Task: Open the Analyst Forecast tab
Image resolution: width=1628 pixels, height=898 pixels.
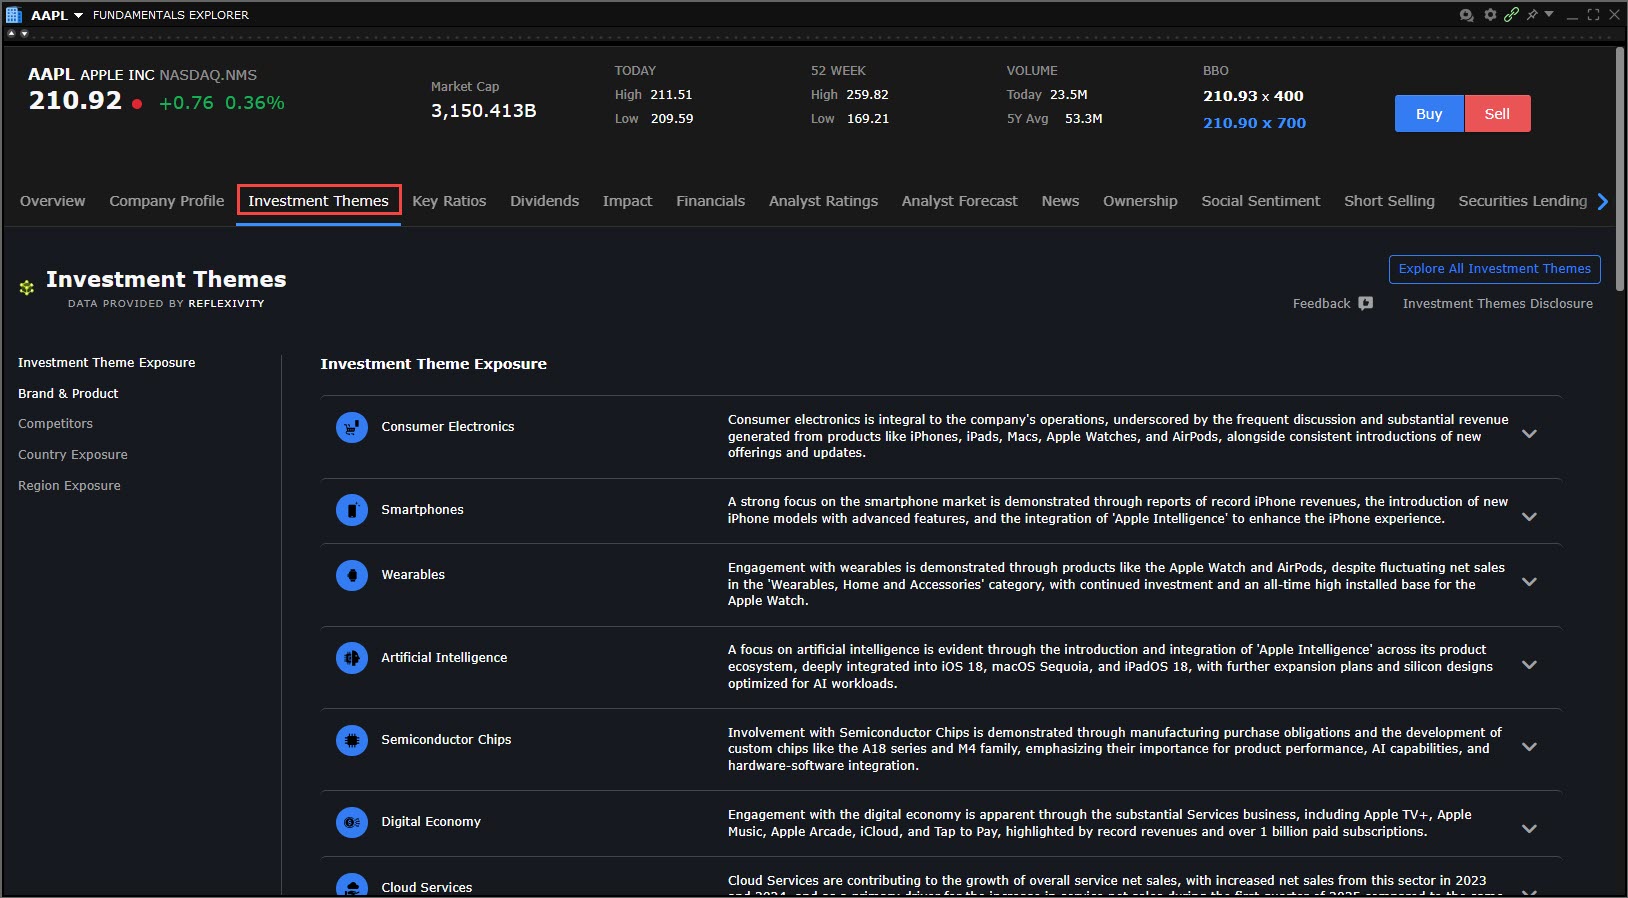Action: point(960,201)
